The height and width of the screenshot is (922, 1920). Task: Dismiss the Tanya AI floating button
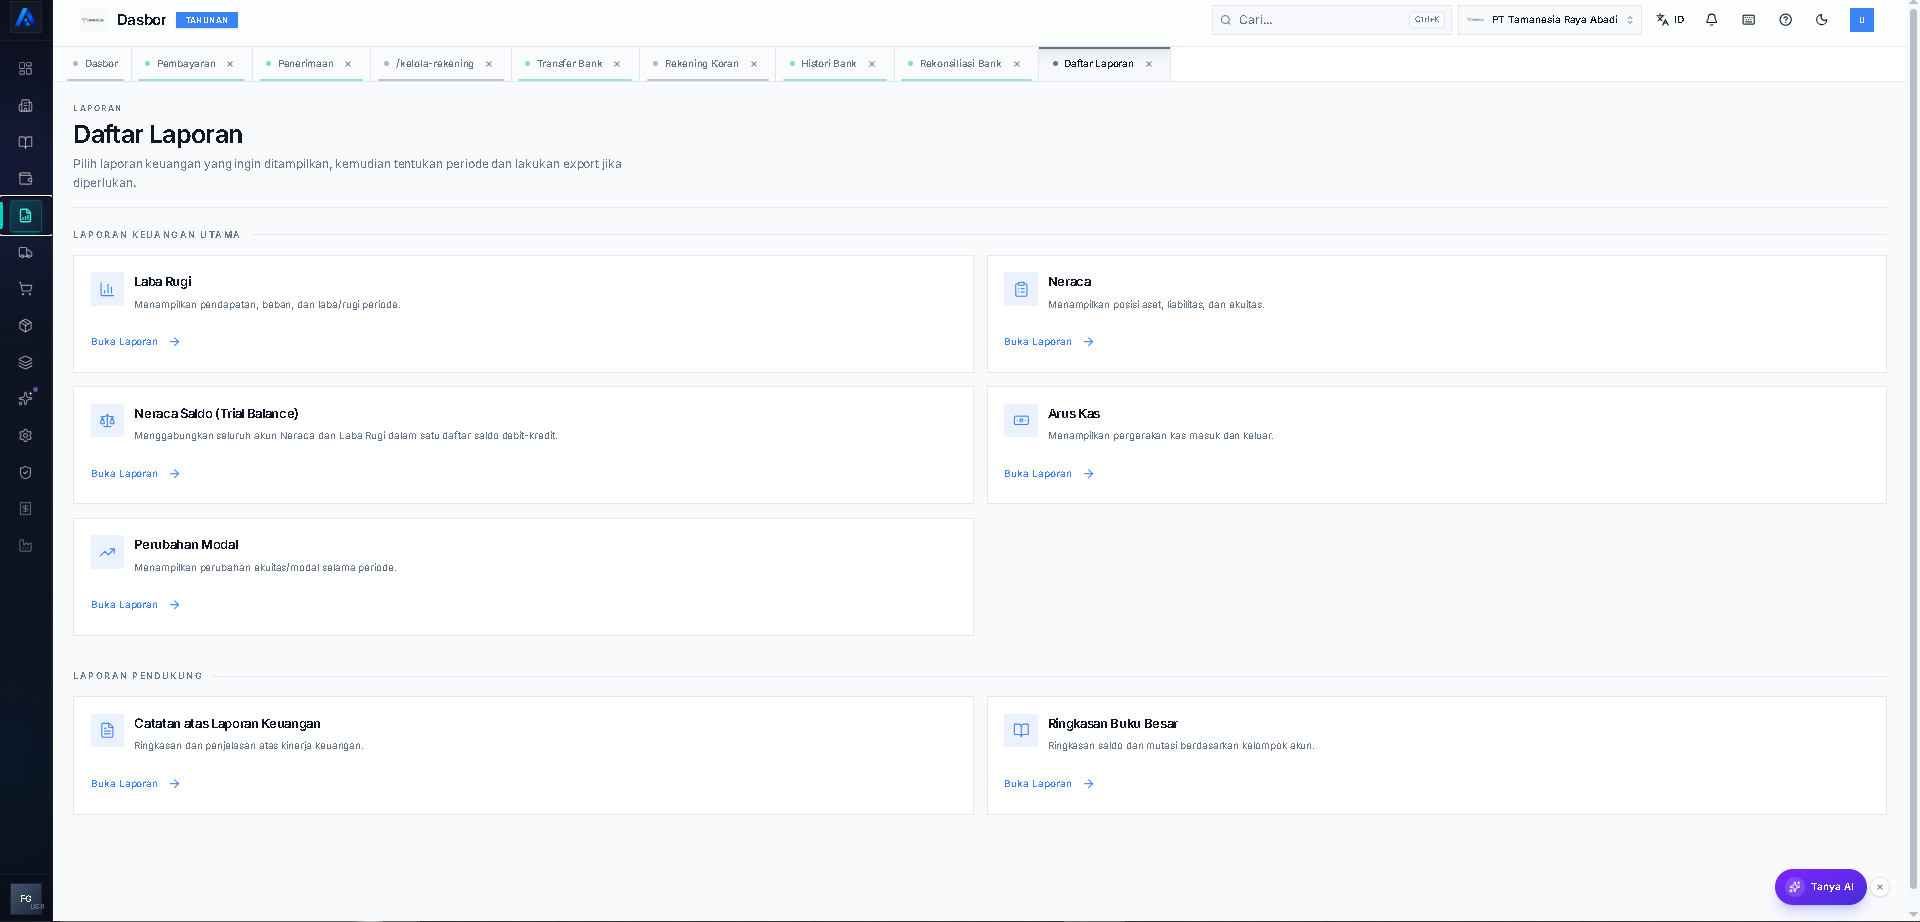click(x=1880, y=887)
